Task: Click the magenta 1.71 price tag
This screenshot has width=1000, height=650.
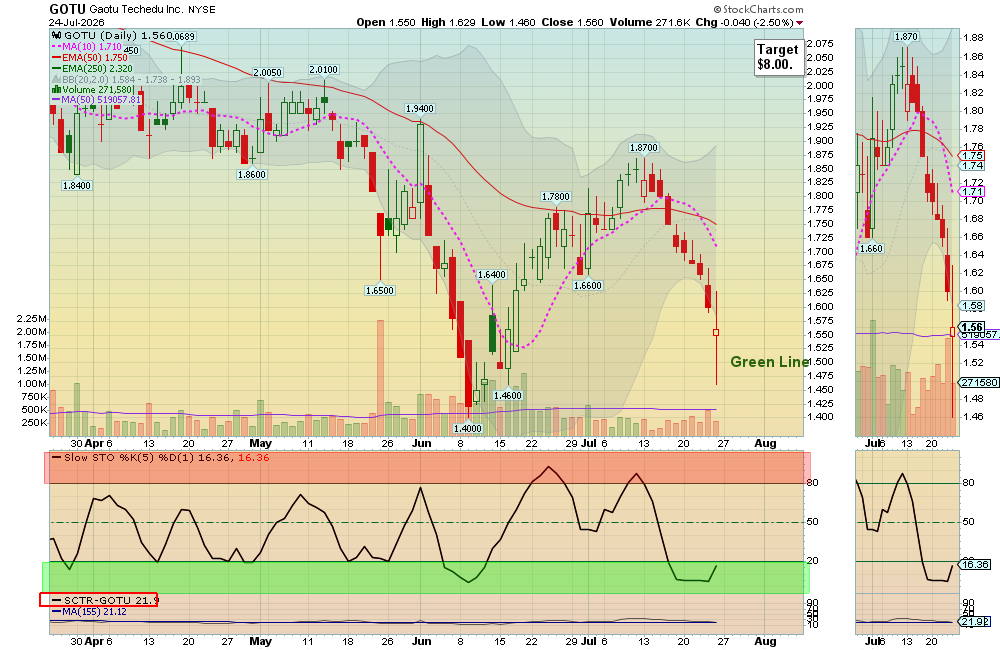Action: pyautogui.click(x=972, y=191)
